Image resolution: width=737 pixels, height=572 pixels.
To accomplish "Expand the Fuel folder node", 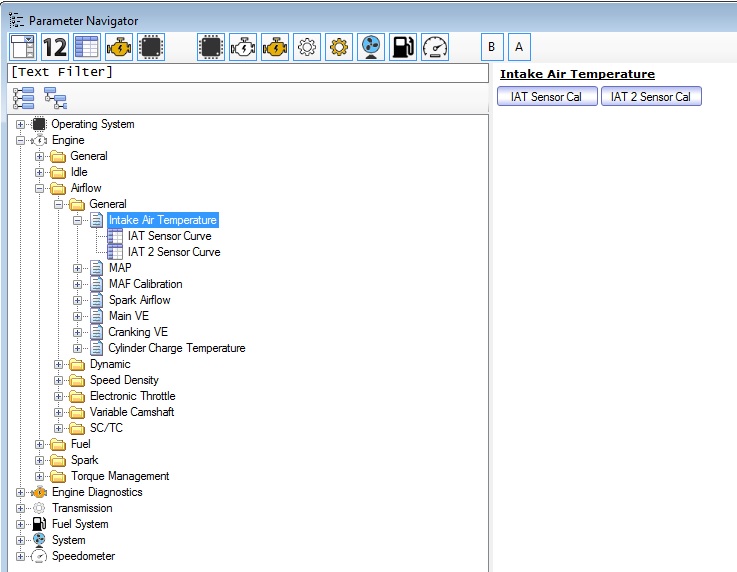I will pos(40,444).
